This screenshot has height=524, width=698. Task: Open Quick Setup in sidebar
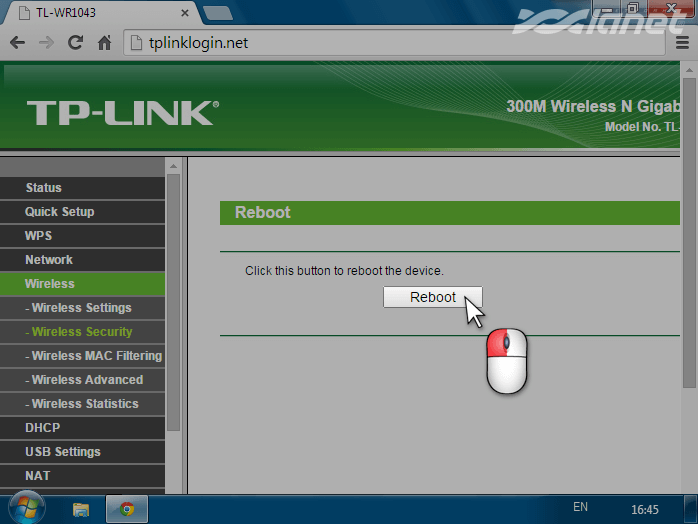coord(60,212)
